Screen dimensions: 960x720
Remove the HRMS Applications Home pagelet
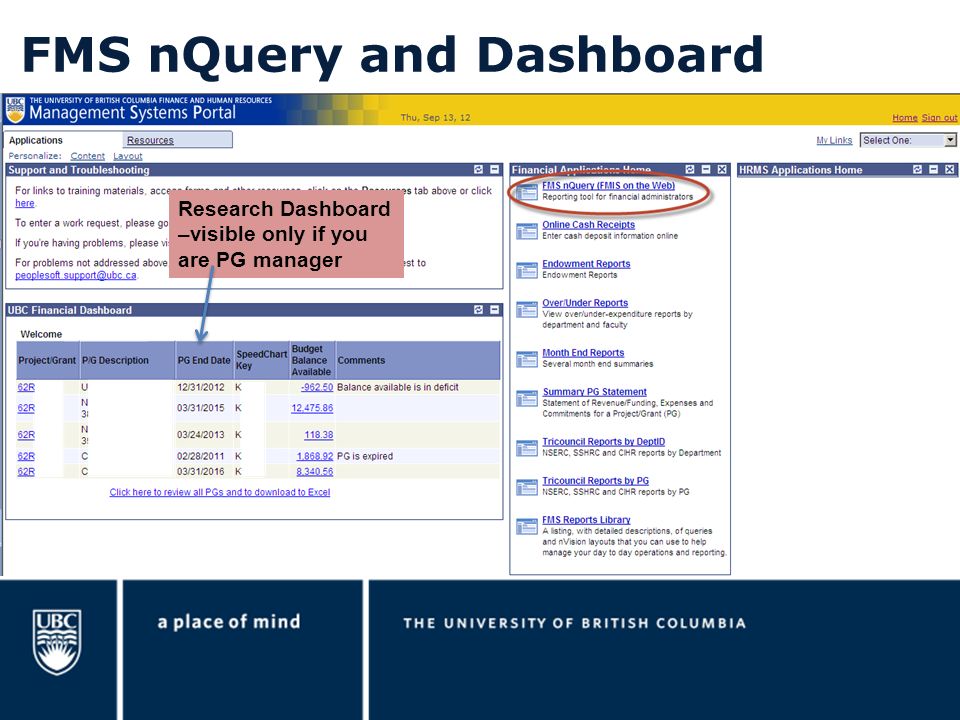949,170
